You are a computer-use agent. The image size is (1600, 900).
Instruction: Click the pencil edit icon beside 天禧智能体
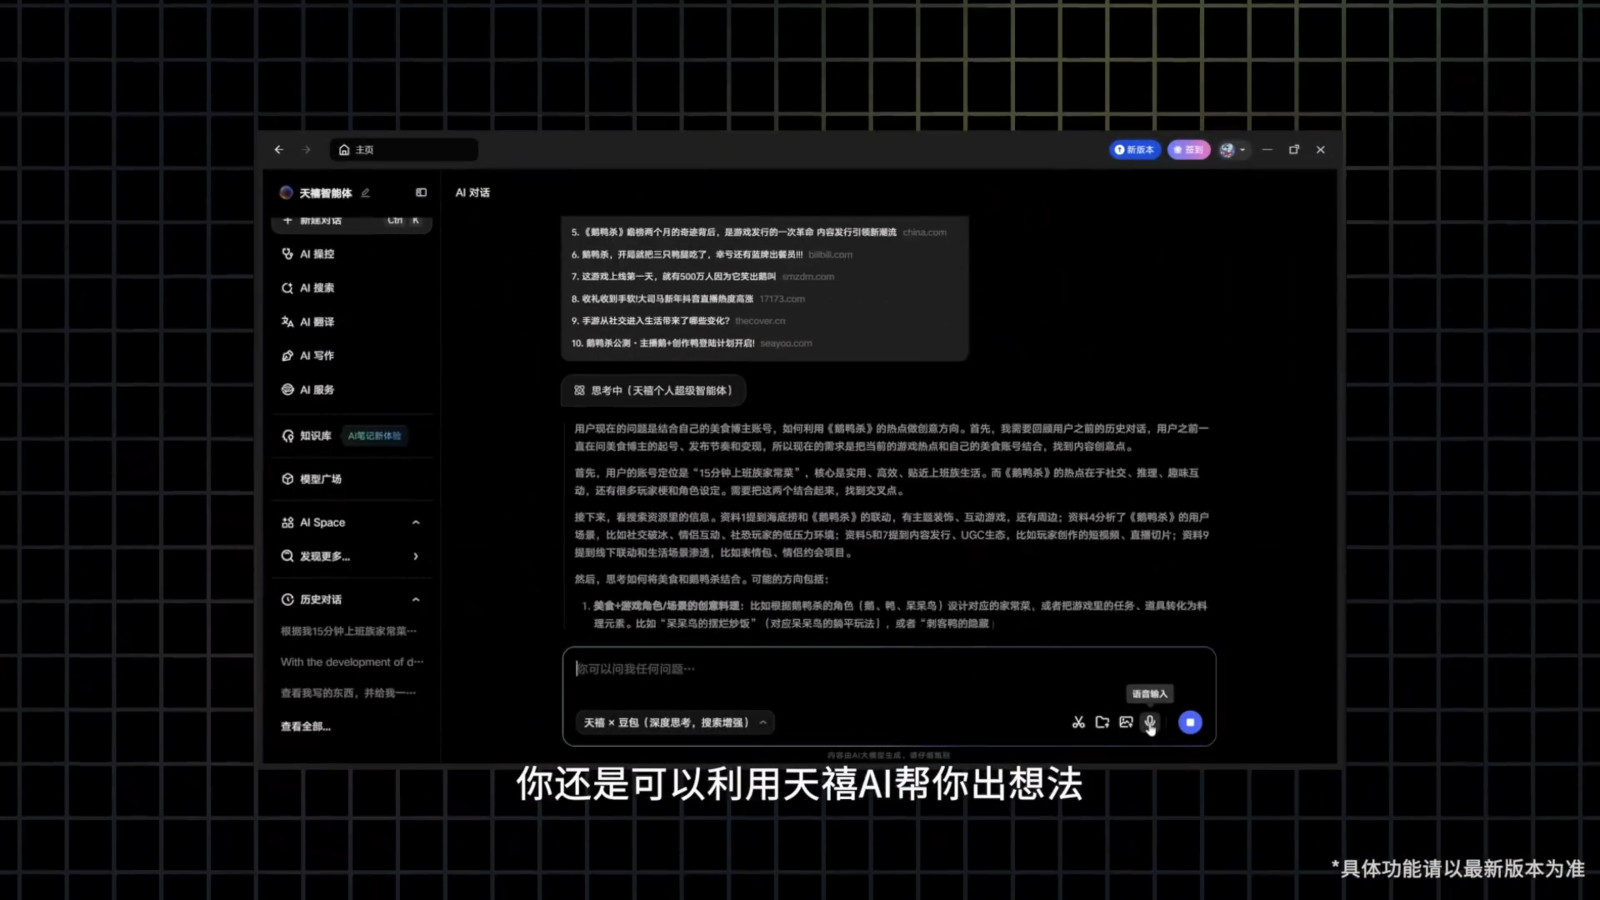(x=366, y=193)
